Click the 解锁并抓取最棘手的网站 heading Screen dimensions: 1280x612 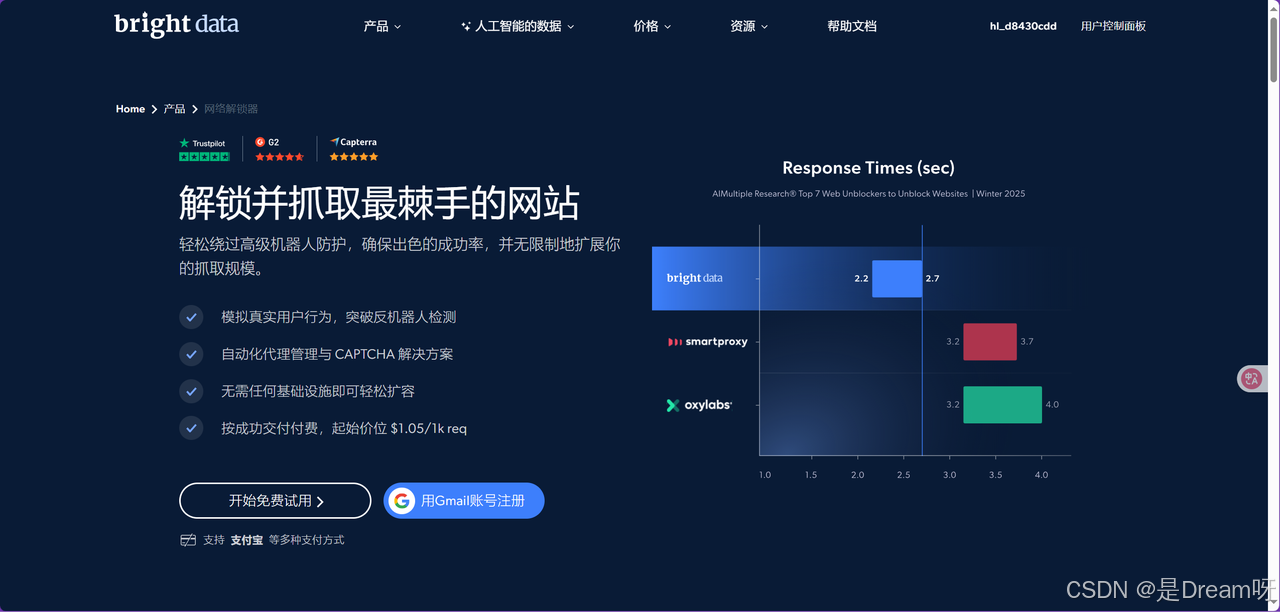tap(379, 203)
